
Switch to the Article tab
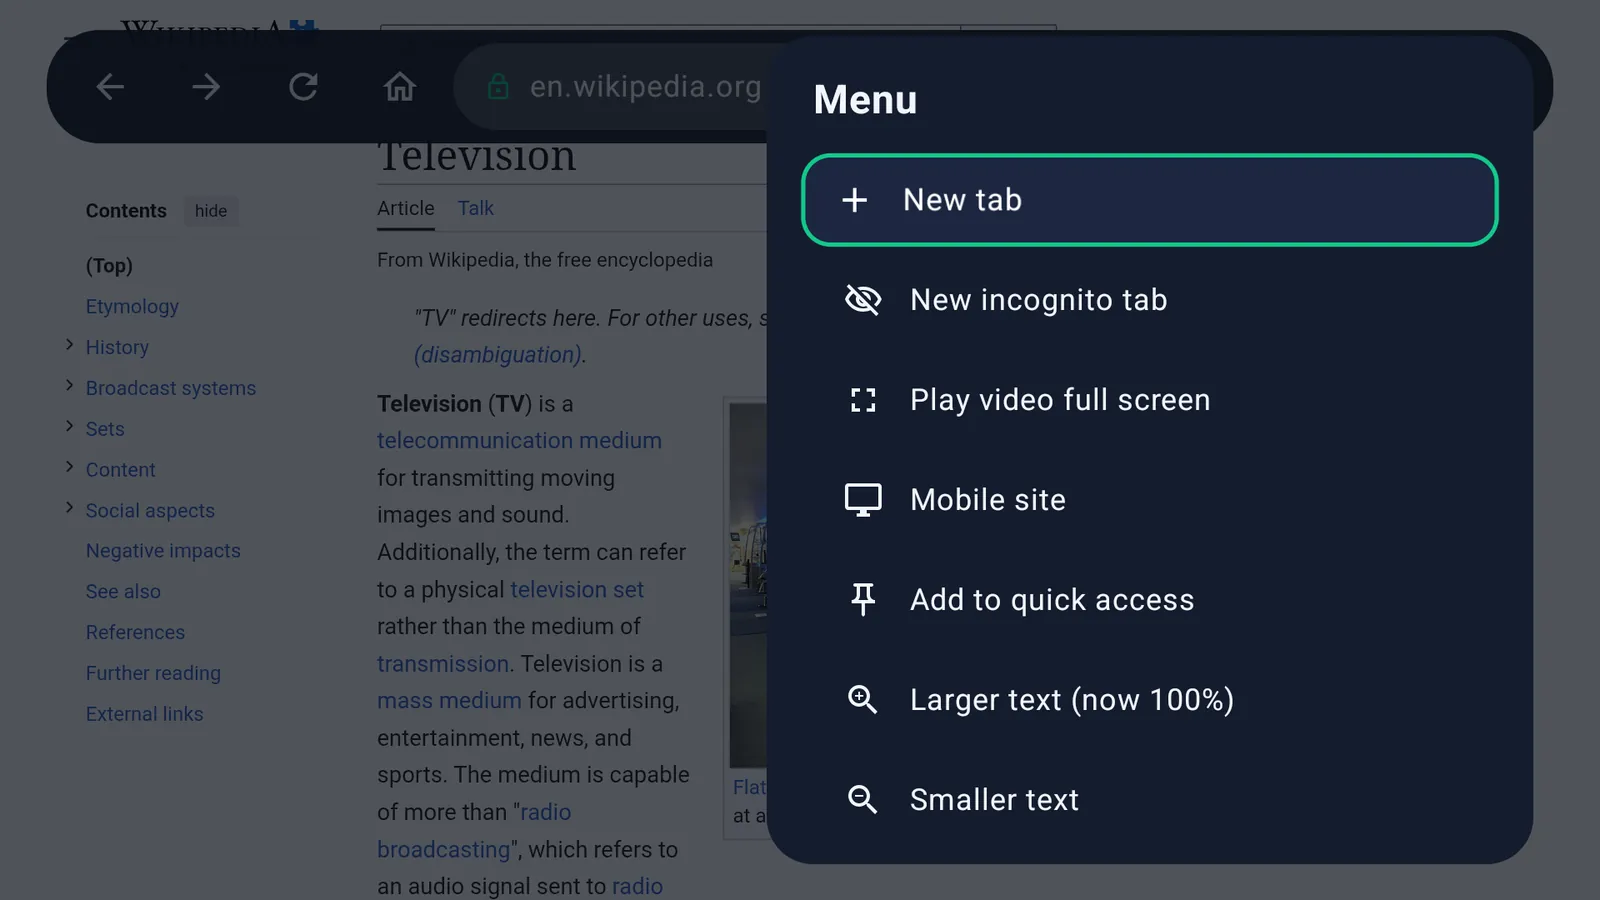[406, 208]
